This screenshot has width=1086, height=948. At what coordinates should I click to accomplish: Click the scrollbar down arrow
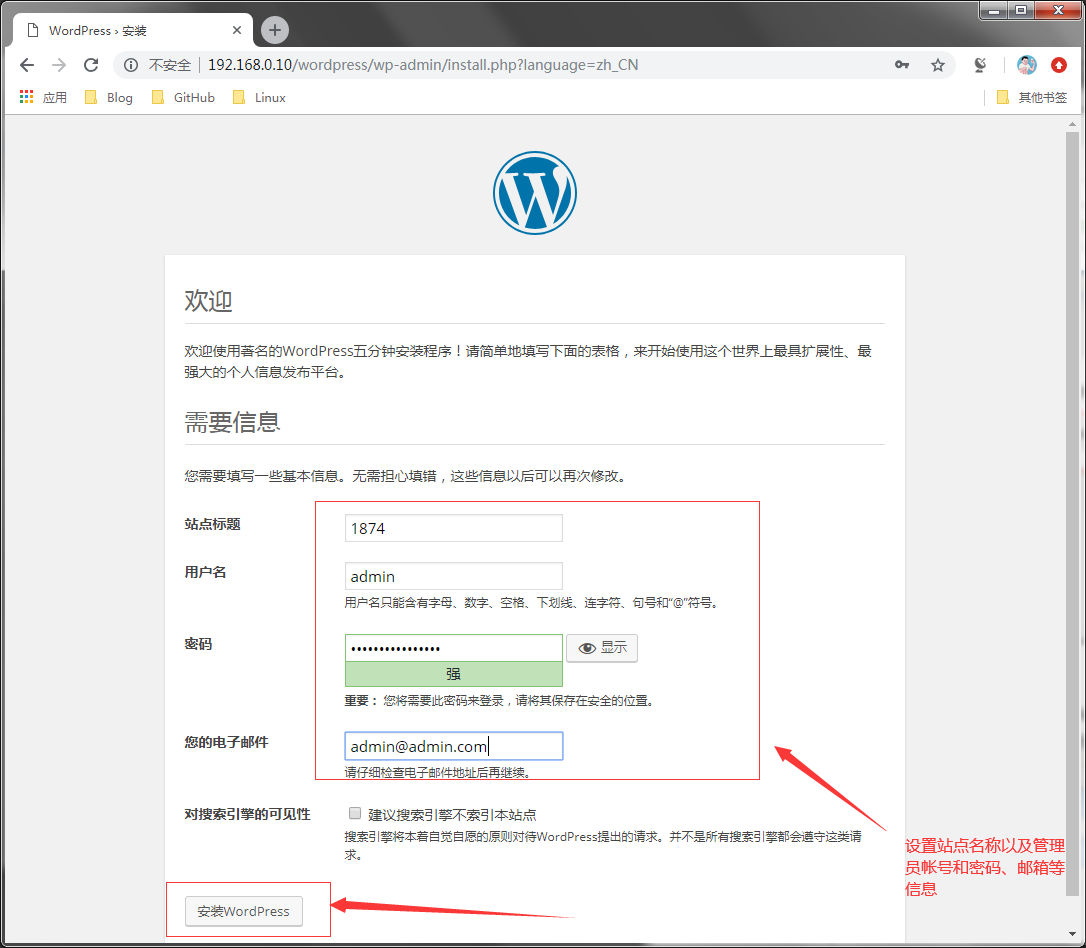pyautogui.click(x=1072, y=934)
